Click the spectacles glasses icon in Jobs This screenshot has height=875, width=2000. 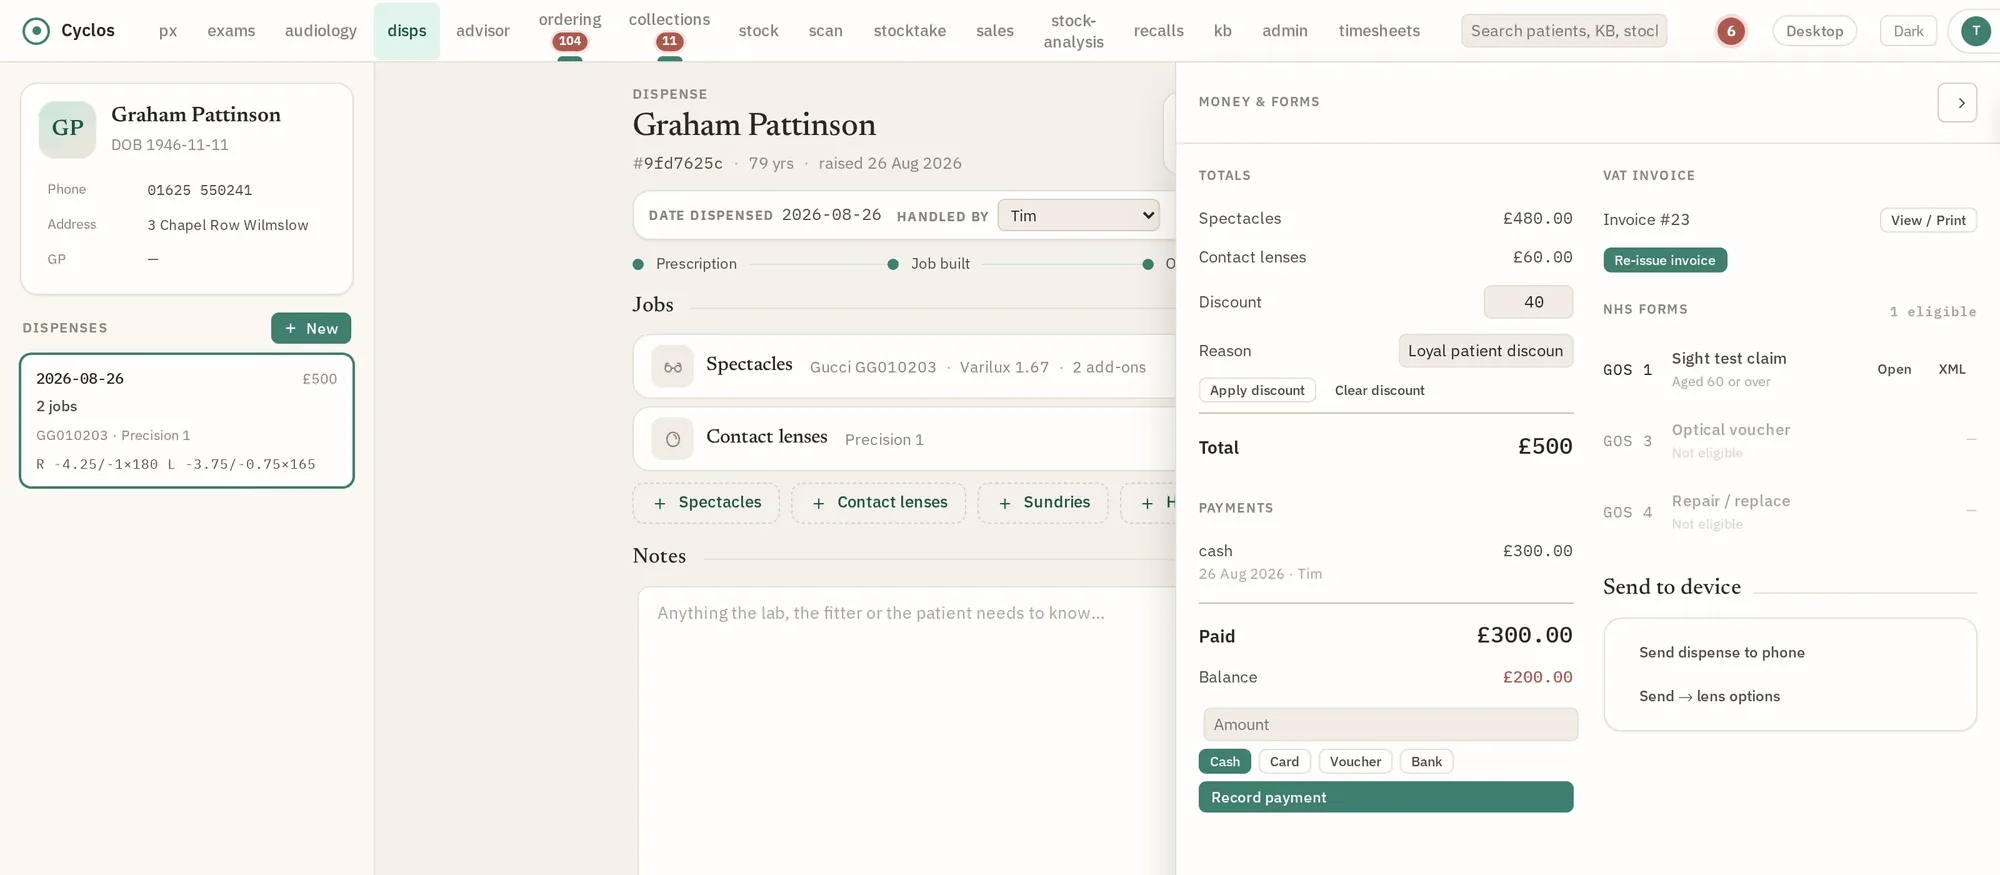point(672,367)
